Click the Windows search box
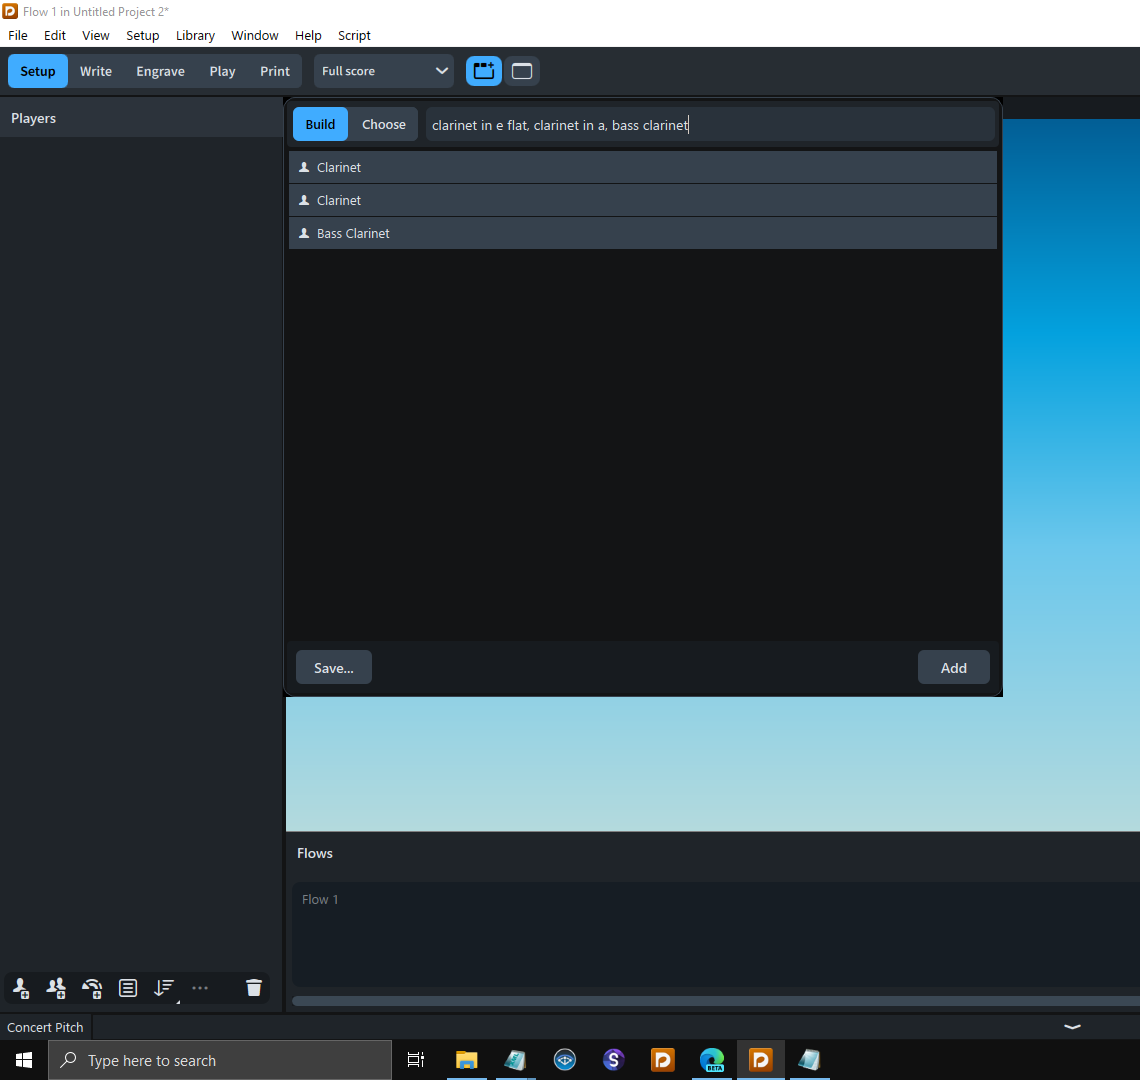1140x1080 pixels. tap(220, 1060)
